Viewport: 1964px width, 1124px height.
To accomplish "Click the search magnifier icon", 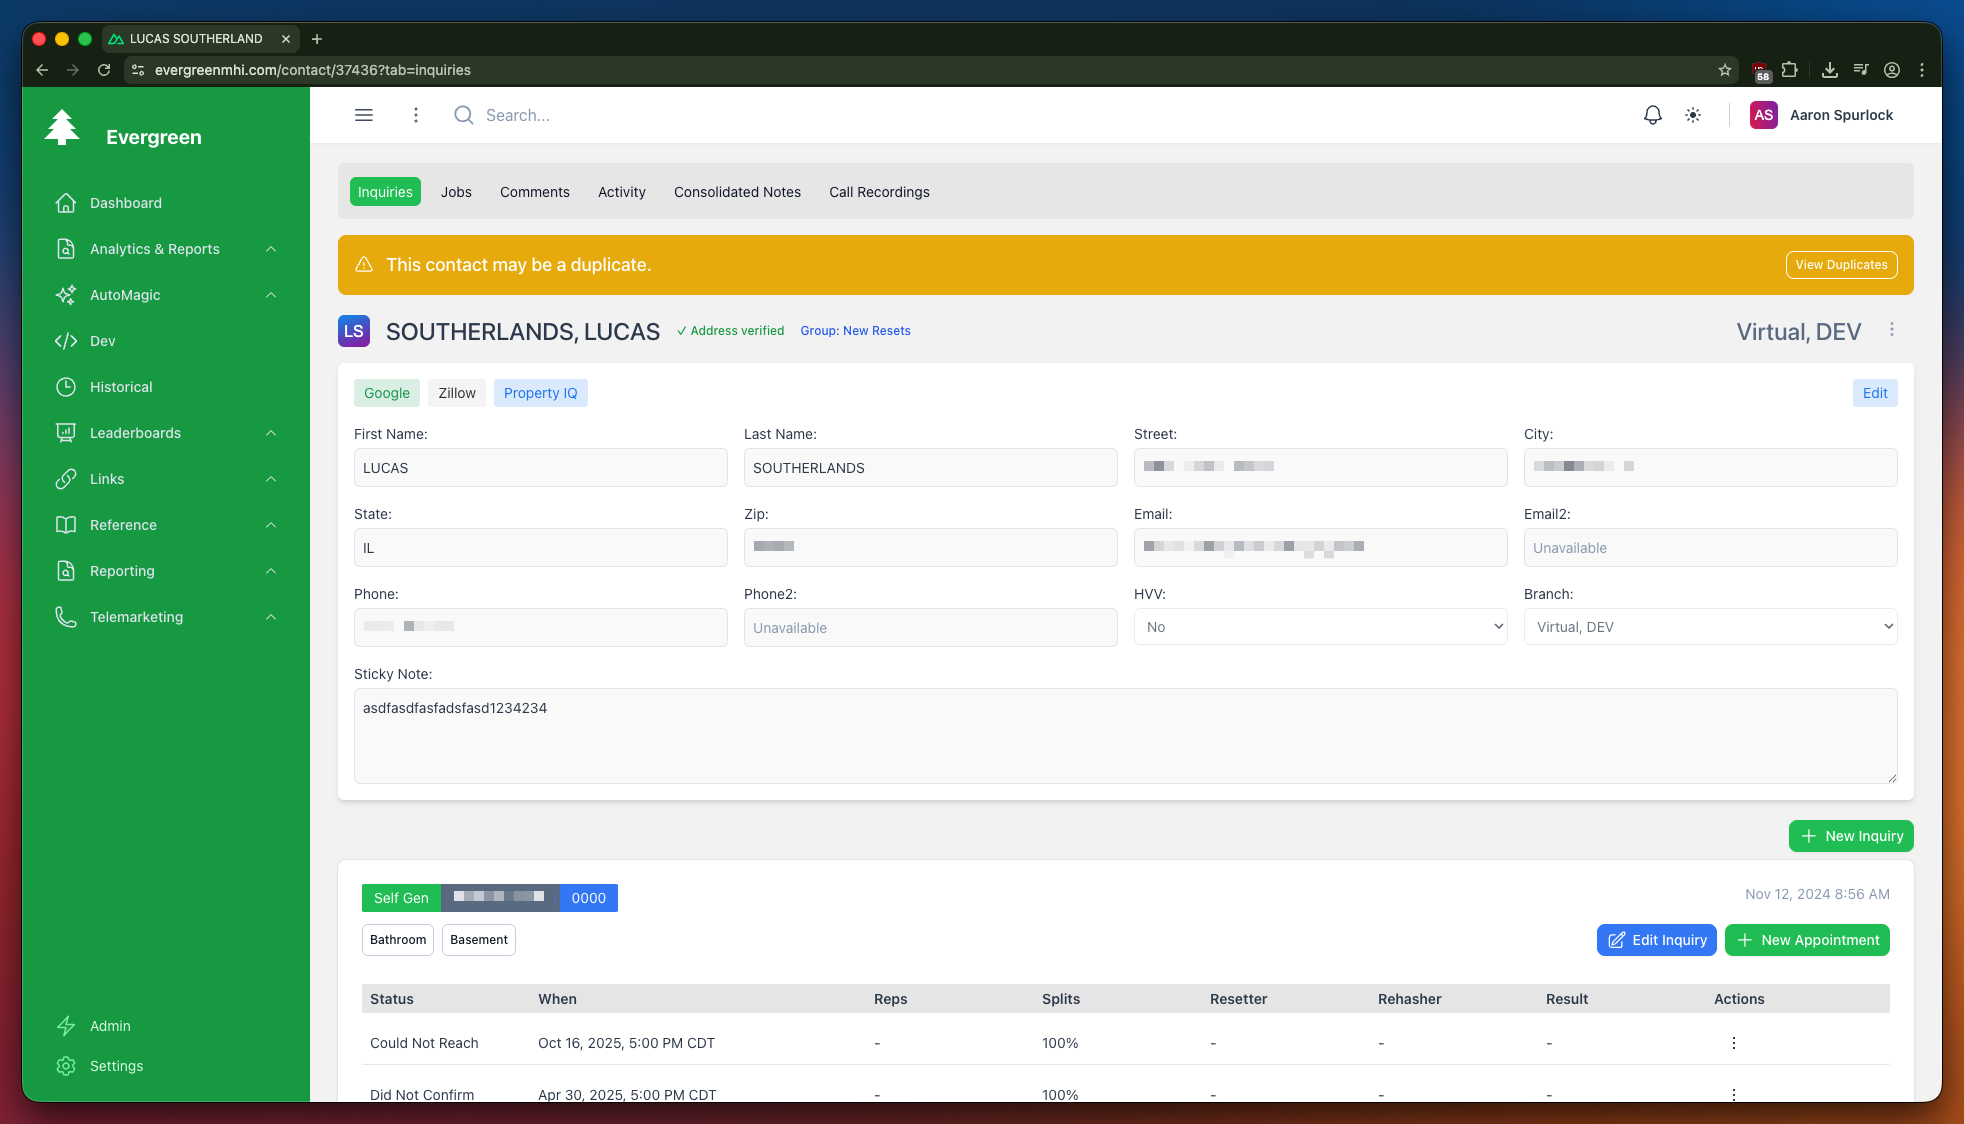I will (463, 115).
